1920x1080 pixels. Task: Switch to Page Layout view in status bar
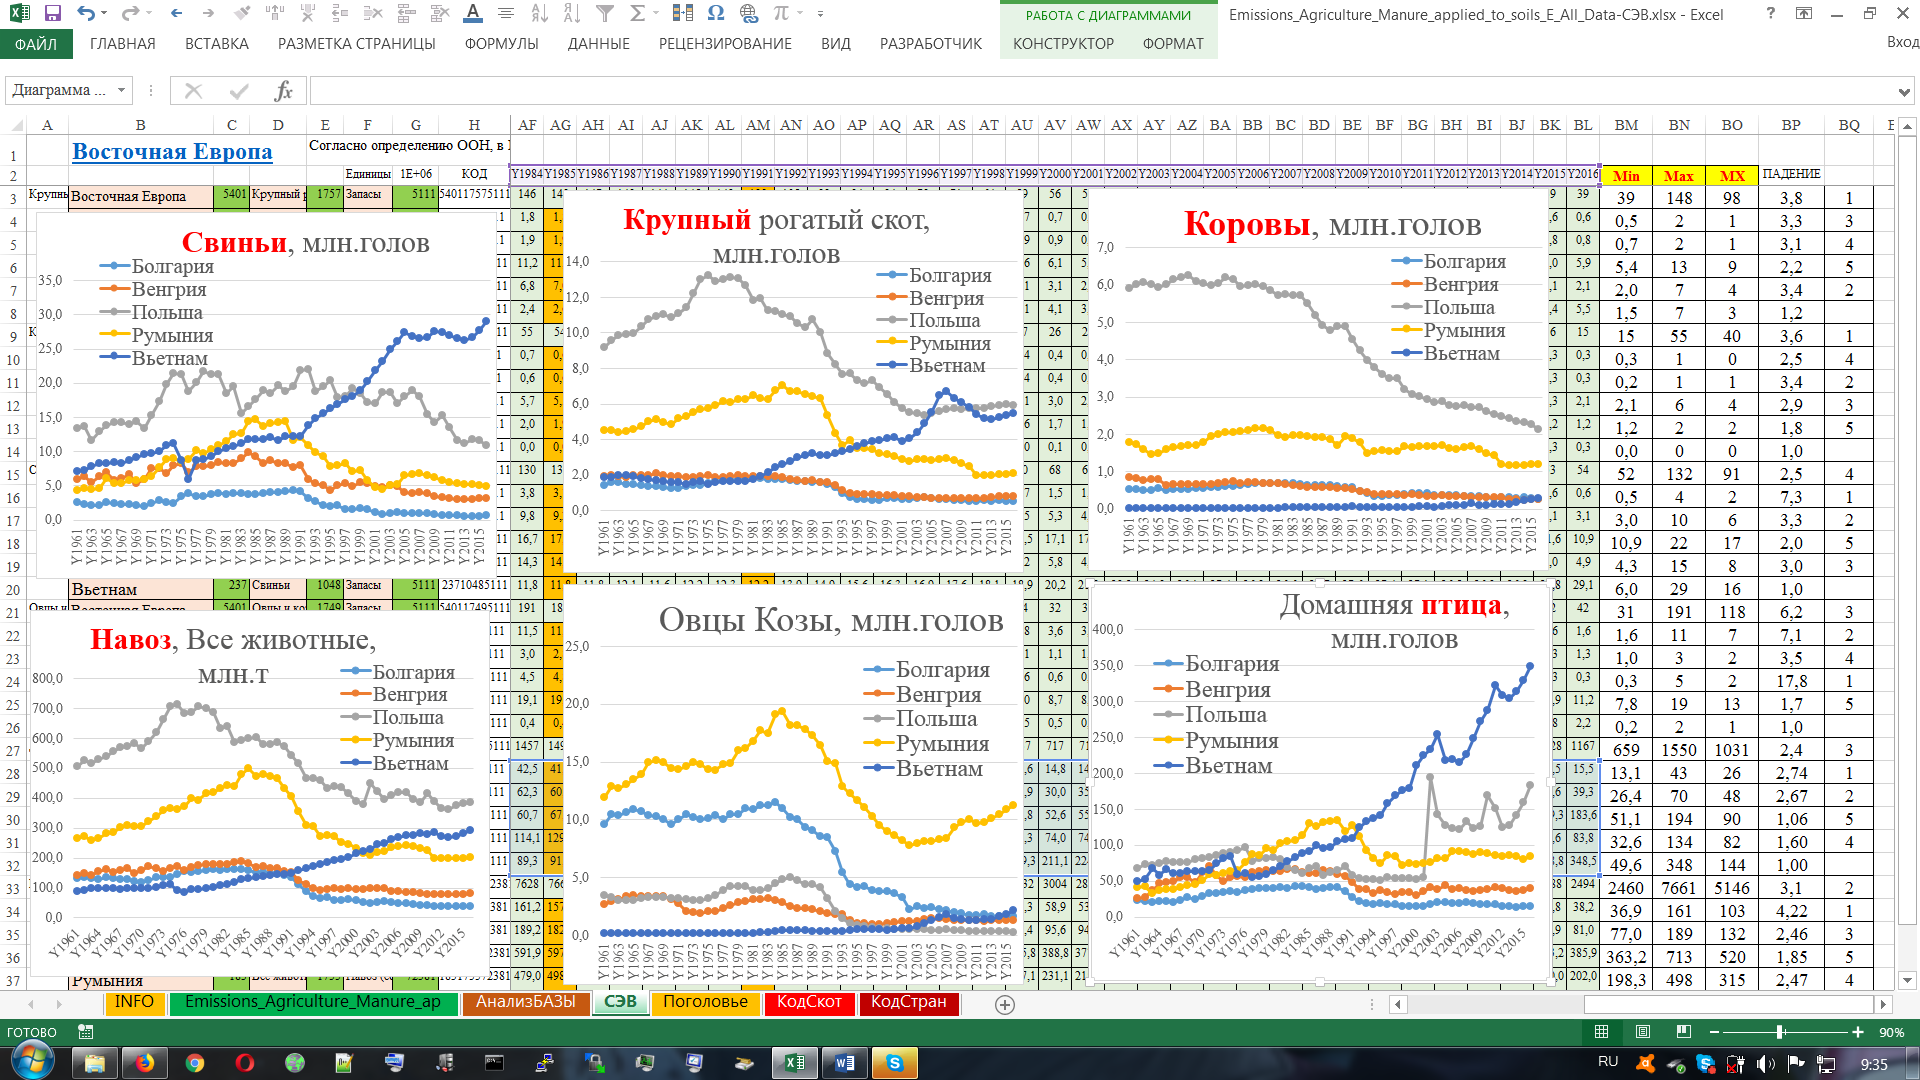point(1642,1032)
